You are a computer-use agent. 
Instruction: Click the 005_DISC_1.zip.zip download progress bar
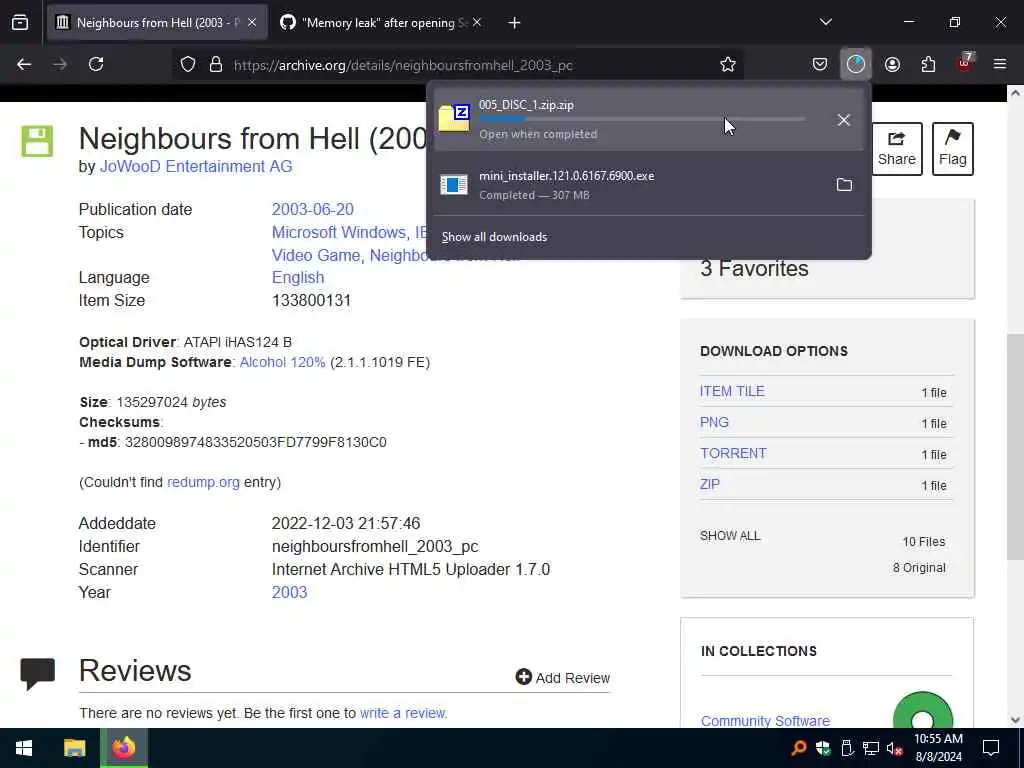pyautogui.click(x=642, y=120)
